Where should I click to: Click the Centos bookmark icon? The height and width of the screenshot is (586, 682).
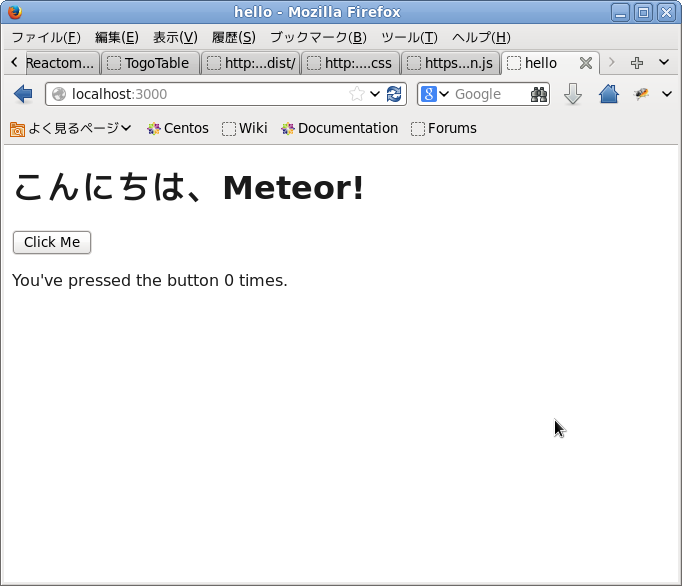click(154, 129)
